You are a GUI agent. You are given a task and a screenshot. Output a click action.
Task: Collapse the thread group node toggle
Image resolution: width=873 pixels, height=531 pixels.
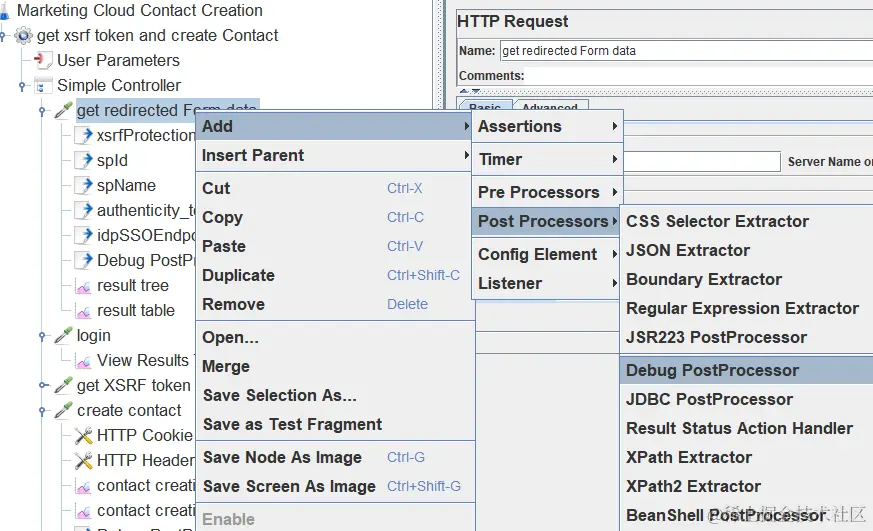(x=3, y=36)
